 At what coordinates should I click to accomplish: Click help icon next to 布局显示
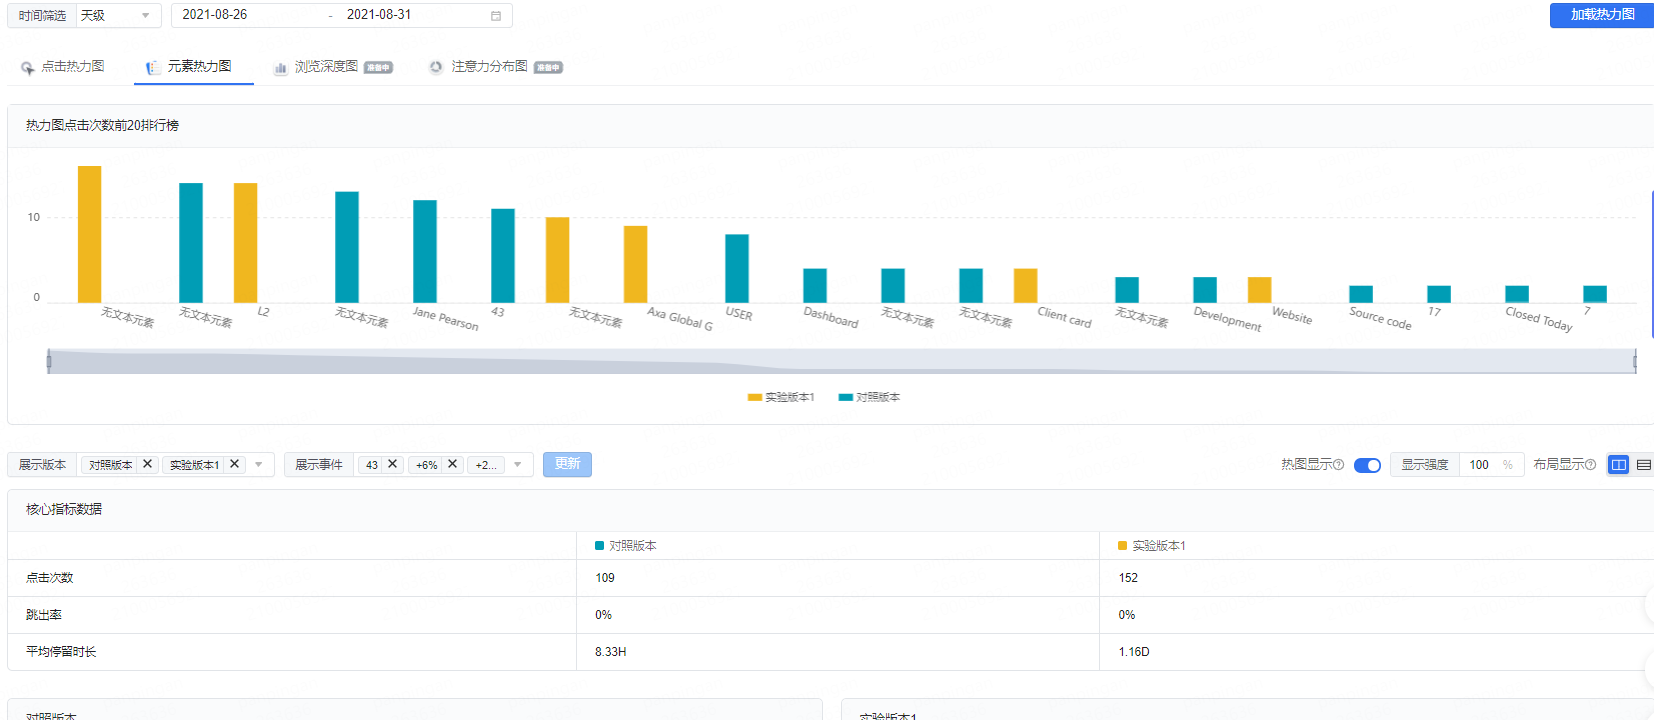1590,465
